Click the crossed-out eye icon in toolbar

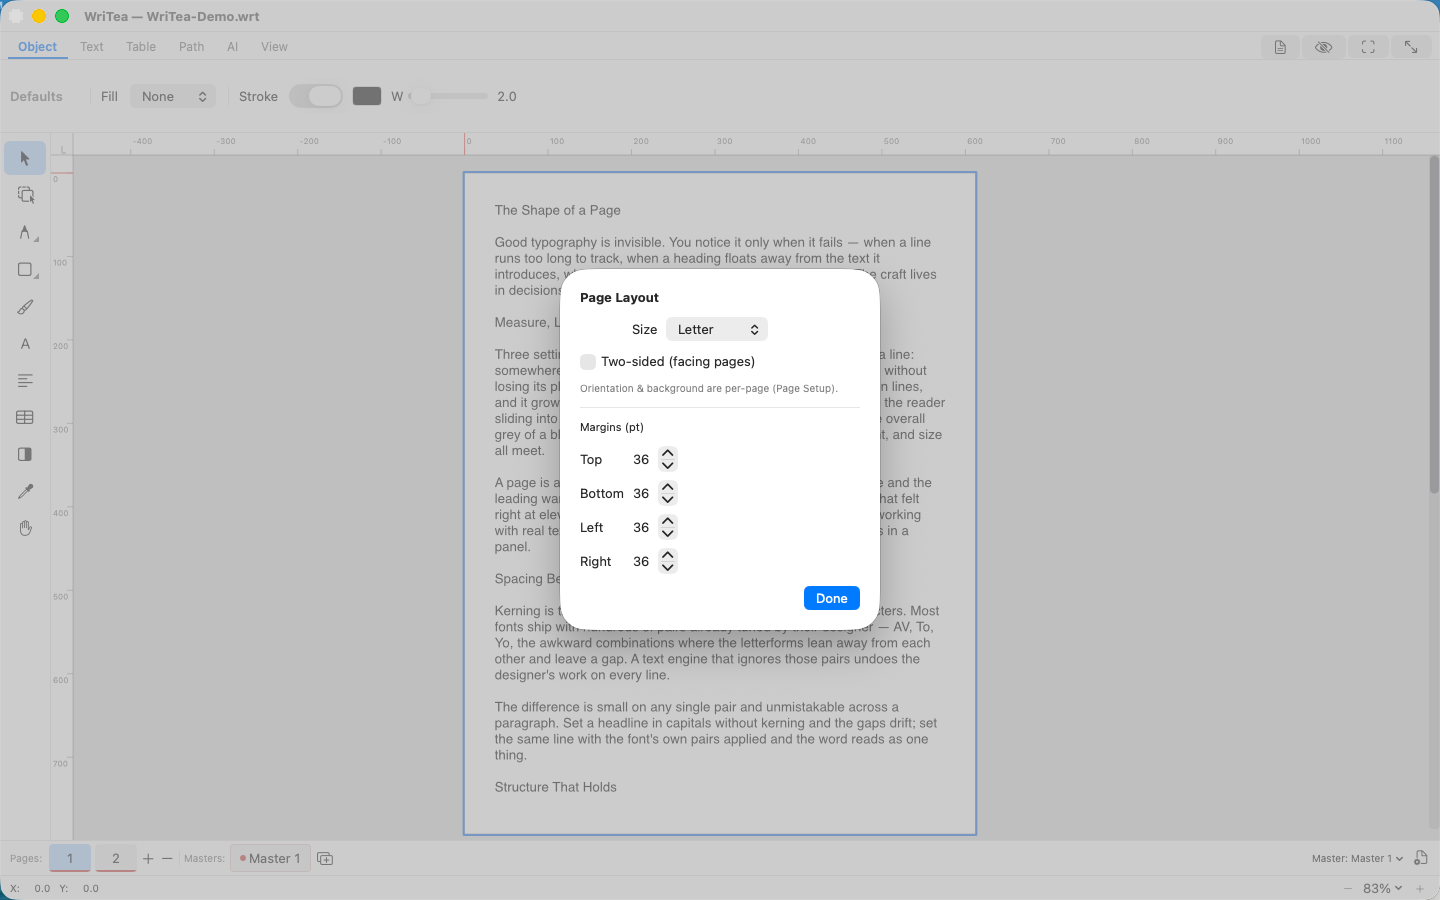[1323, 47]
